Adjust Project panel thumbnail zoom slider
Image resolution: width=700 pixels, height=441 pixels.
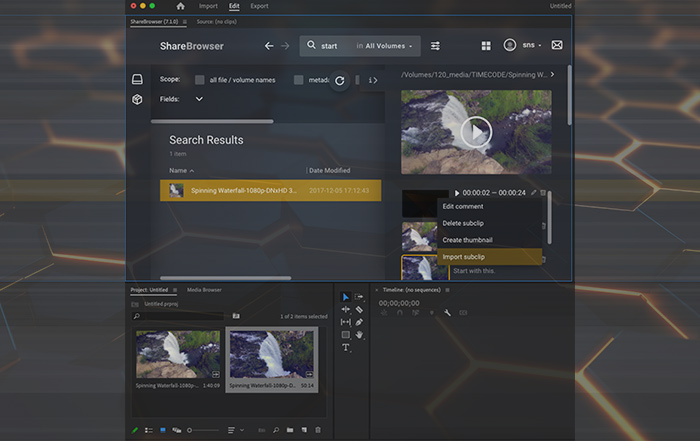[x=203, y=430]
